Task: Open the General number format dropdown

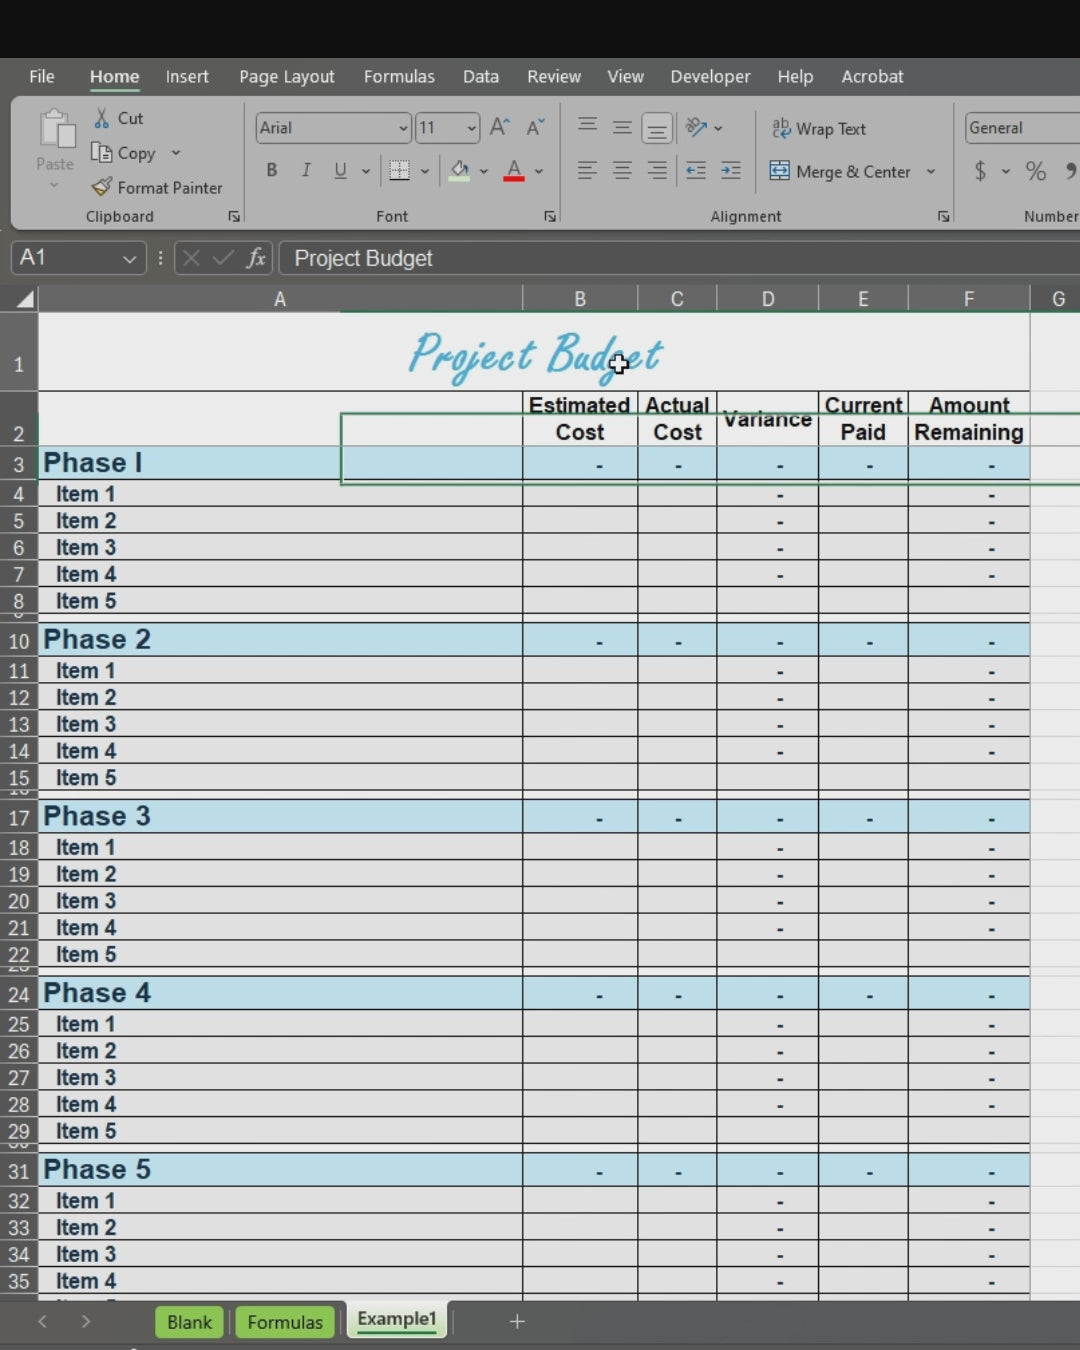Action: (x=1020, y=128)
